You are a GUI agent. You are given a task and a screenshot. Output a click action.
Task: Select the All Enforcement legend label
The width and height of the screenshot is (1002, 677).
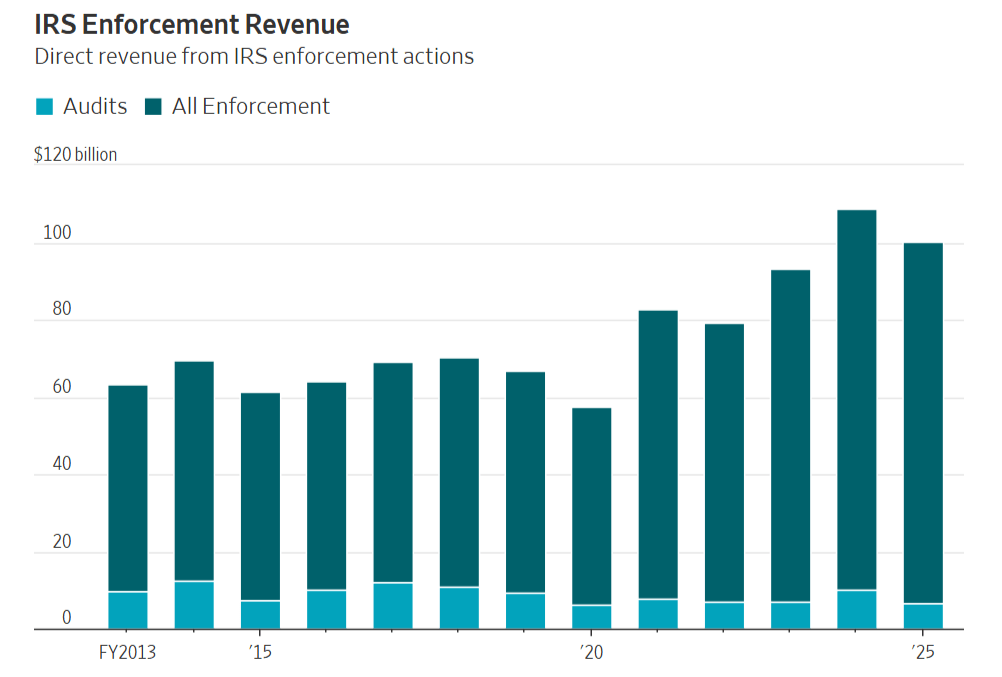(x=250, y=106)
